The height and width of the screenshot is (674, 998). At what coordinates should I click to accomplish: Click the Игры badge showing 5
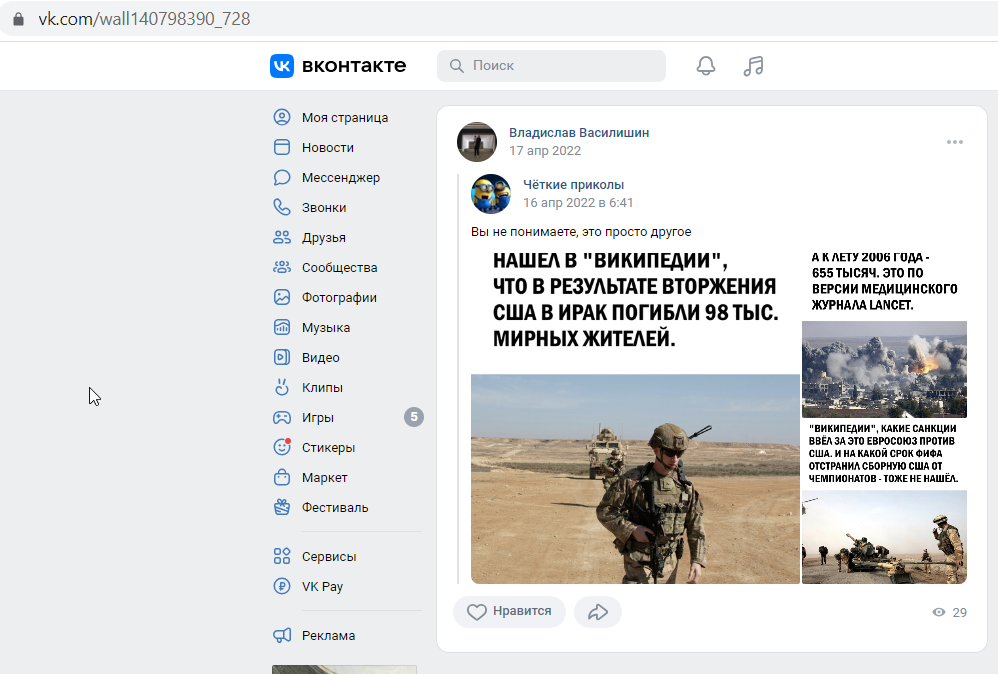414,417
